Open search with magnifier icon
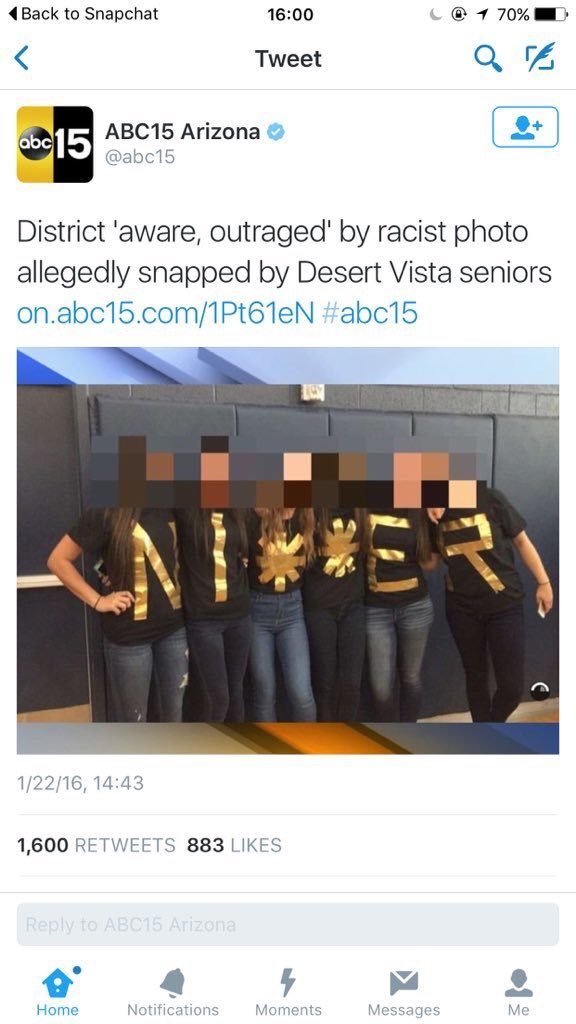576x1024 pixels. pos(488,58)
